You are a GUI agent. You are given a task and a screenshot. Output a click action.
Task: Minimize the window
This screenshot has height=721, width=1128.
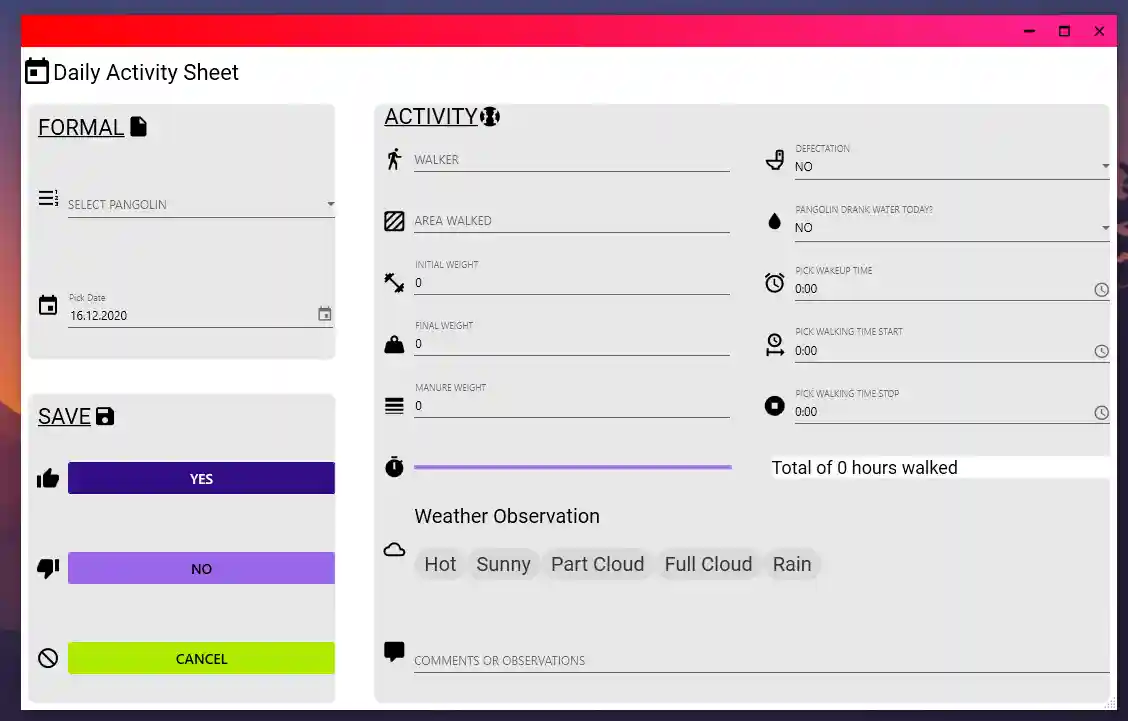tap(1029, 31)
